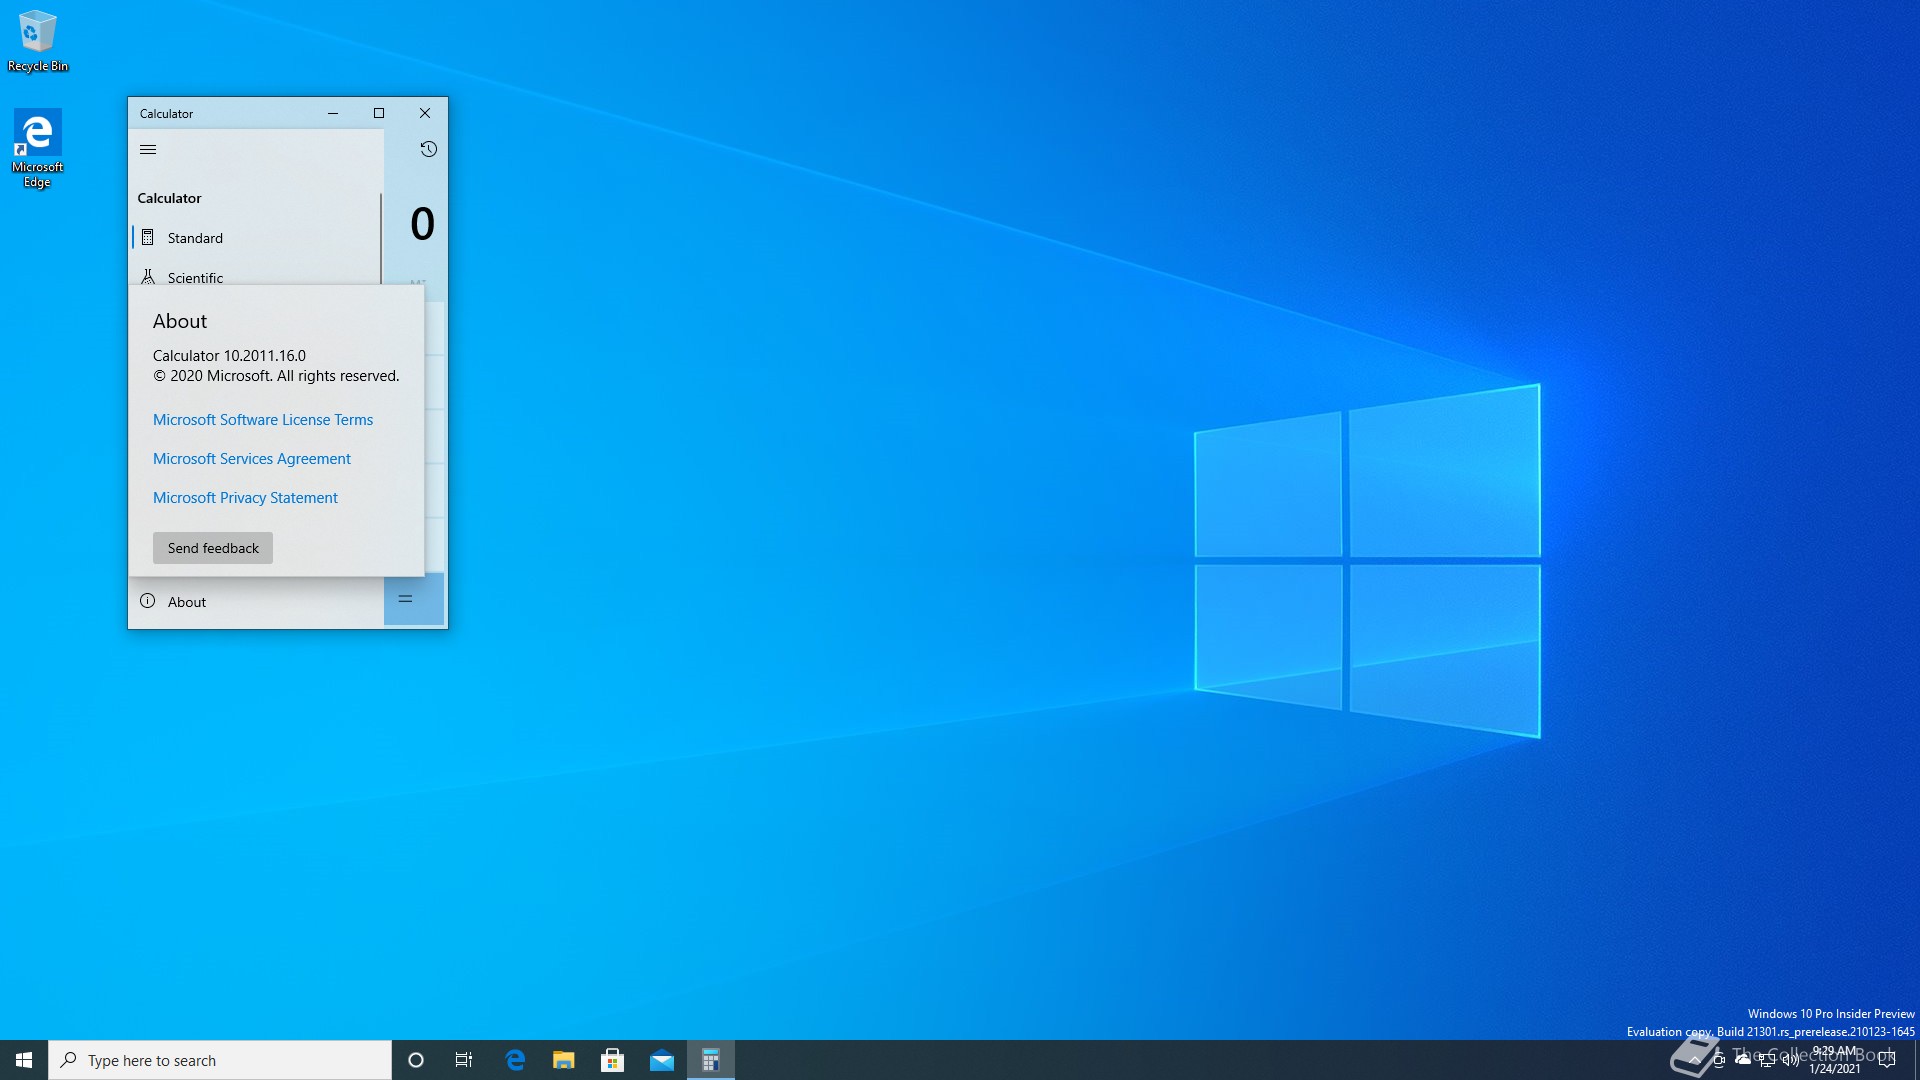Select the Microsoft Edge desktop shortcut

(37, 147)
